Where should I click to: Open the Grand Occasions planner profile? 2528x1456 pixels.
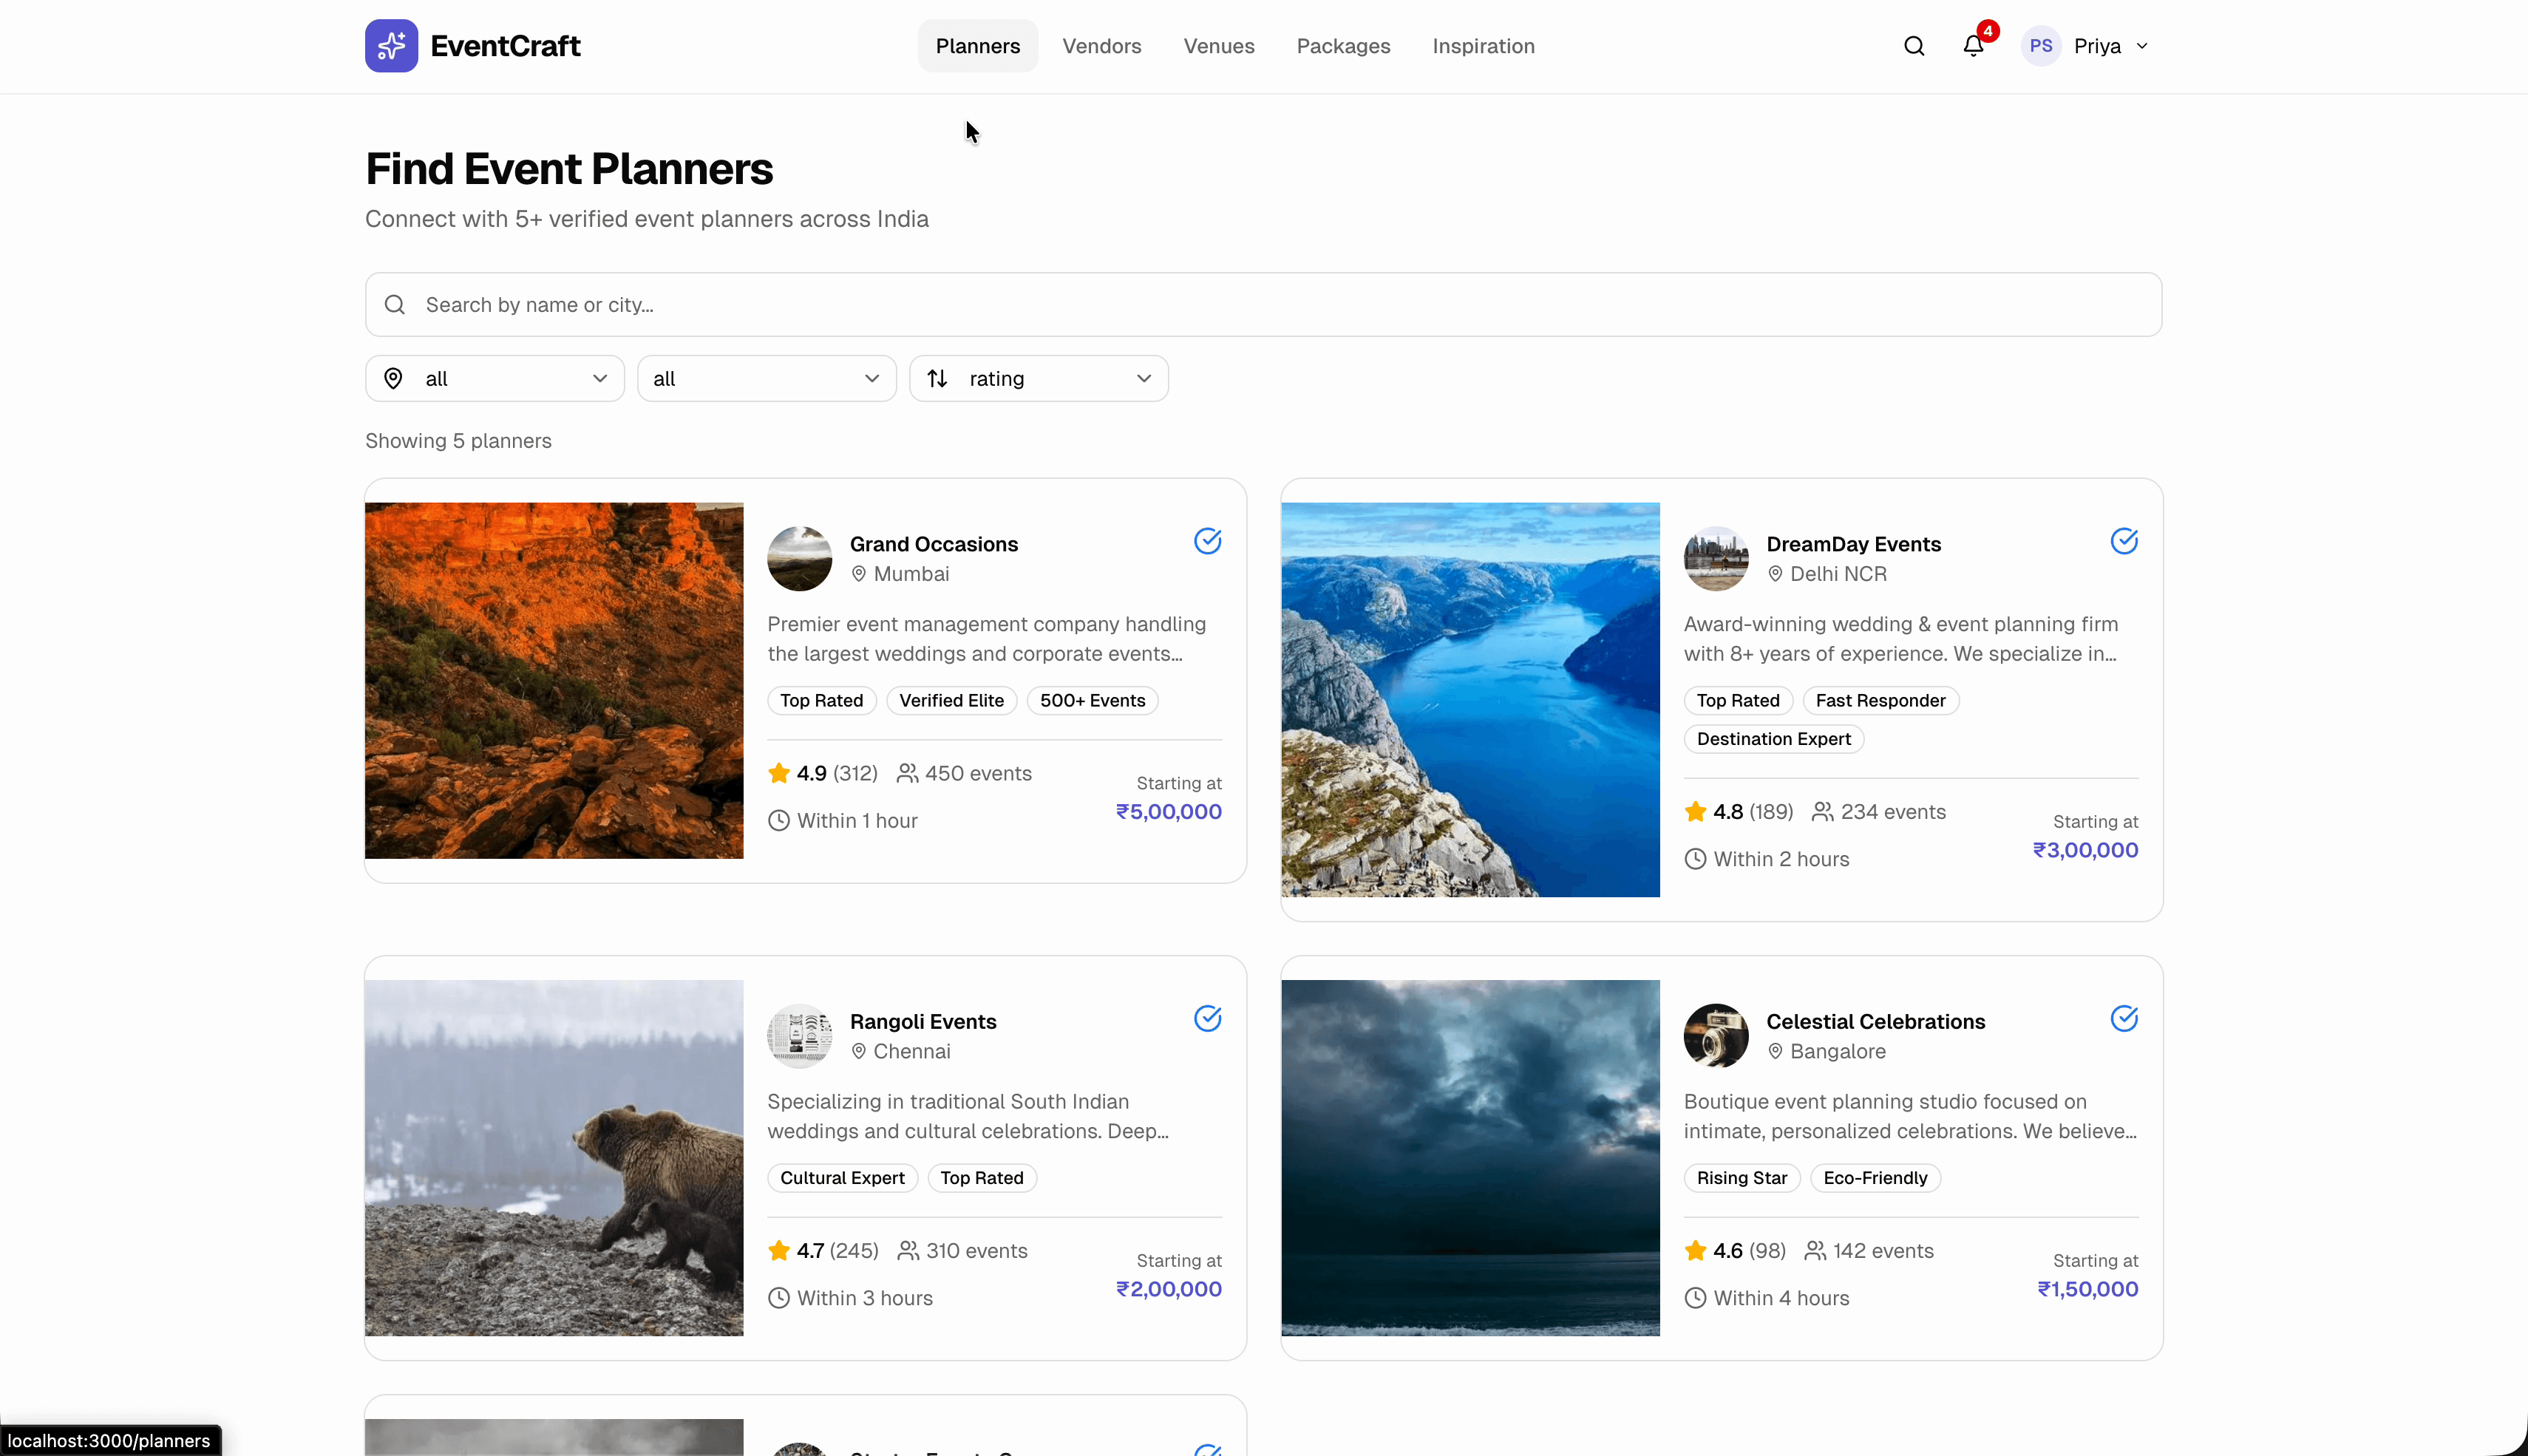932,543
